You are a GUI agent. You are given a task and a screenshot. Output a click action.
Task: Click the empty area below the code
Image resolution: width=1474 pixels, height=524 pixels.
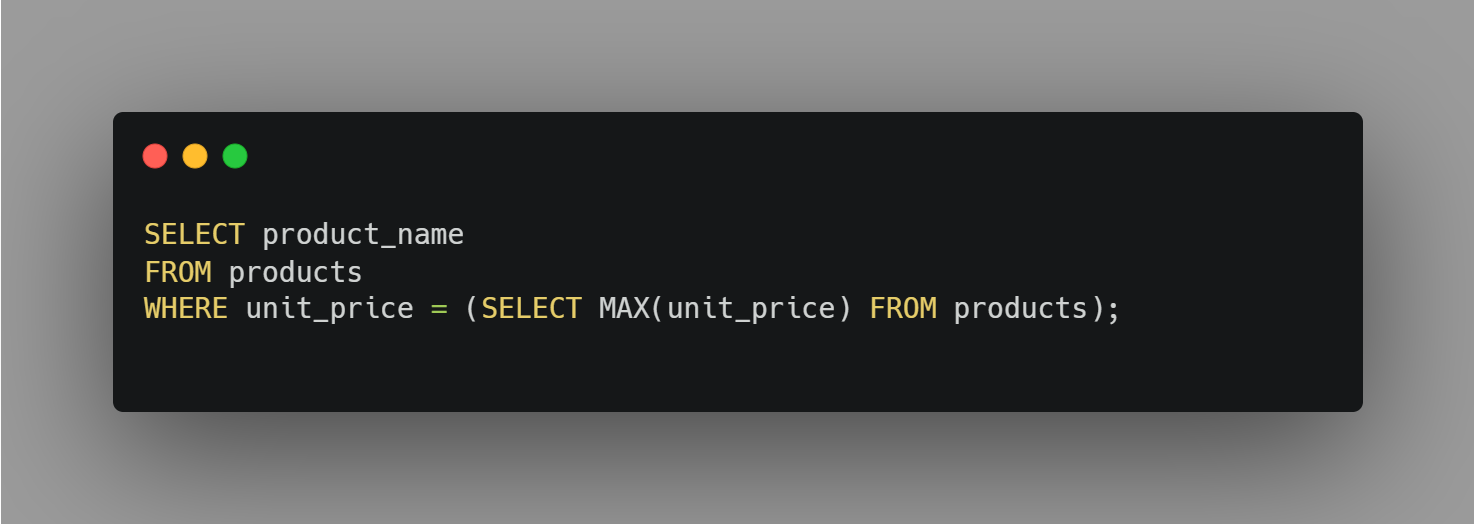700,370
